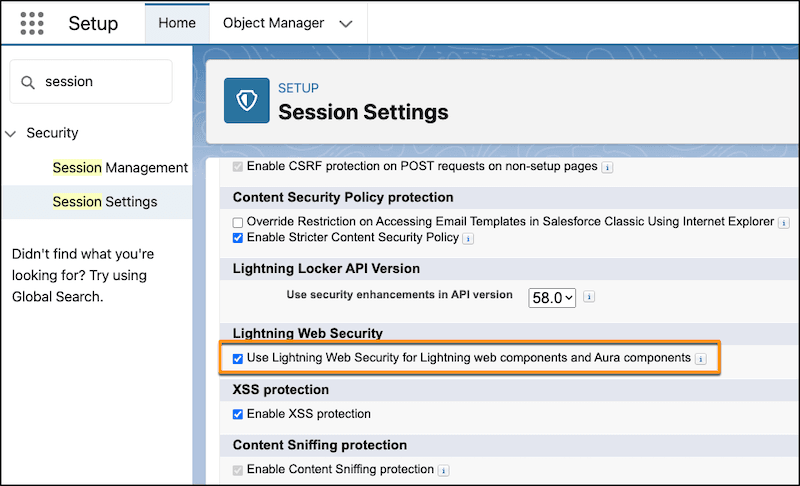The width and height of the screenshot is (800, 486).
Task: Expand the Object Manager tab chevron menu
Action: [x=346, y=23]
